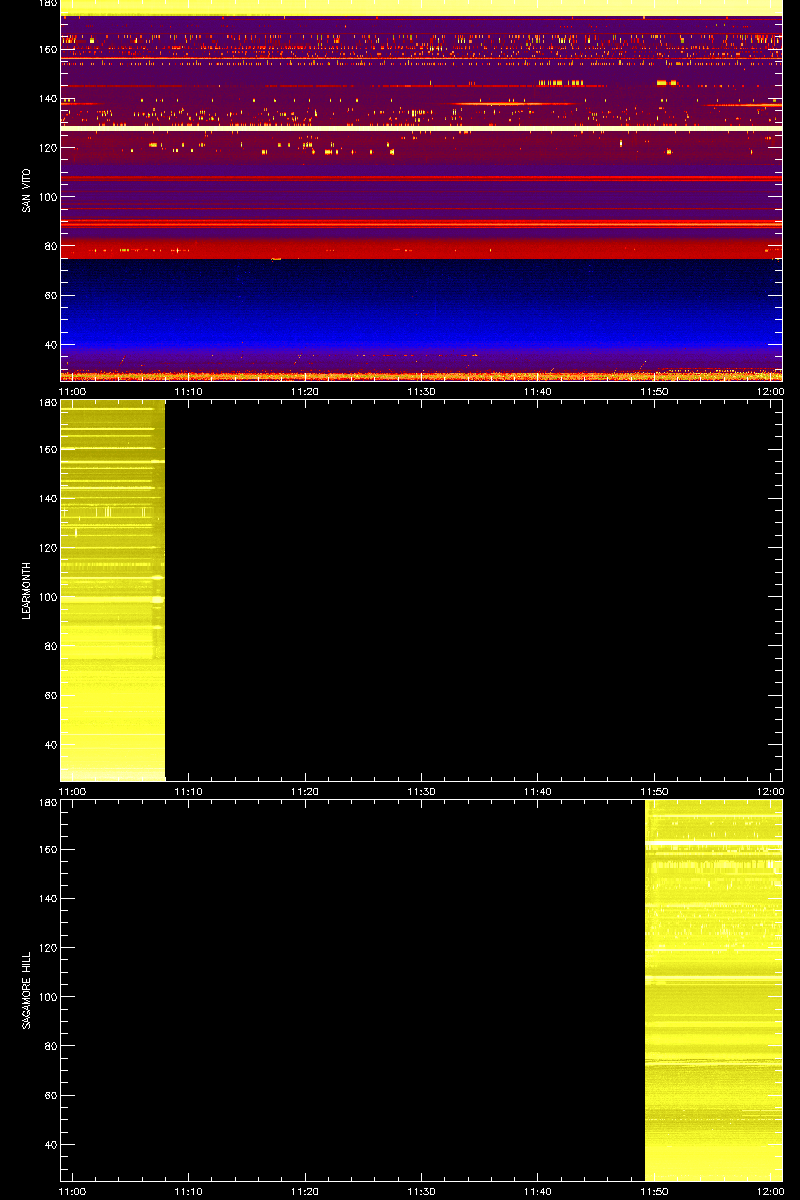
Task: Click the SAN VITO axis label
Action: tap(26, 191)
